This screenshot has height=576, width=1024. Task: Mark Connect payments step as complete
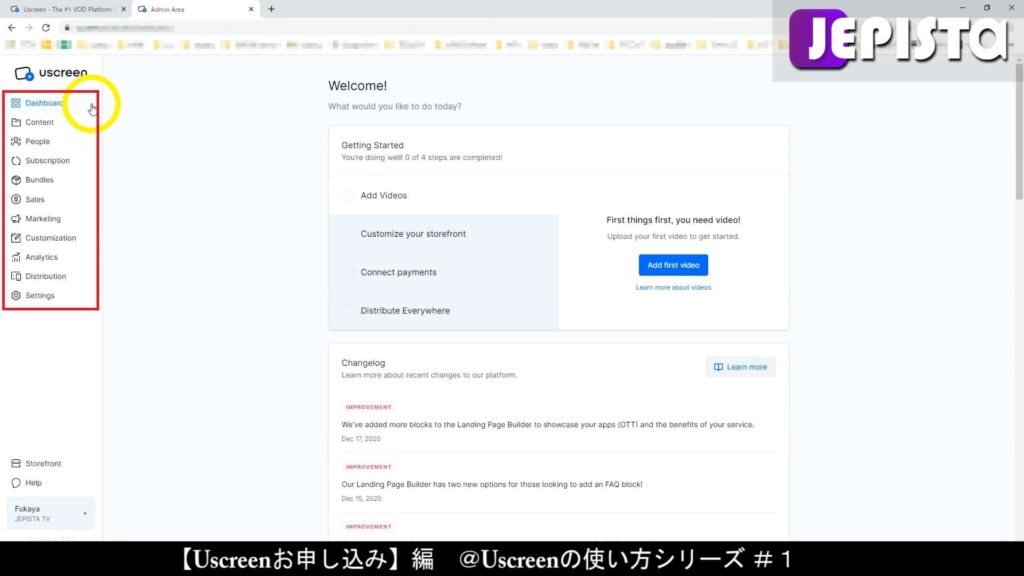click(349, 271)
